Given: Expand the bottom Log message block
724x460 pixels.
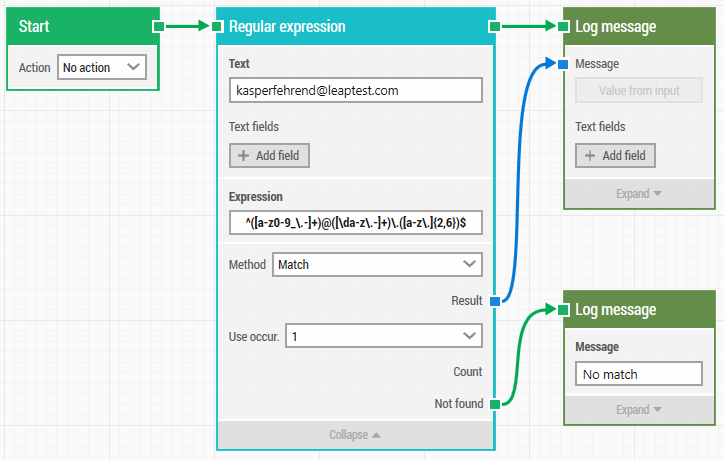Looking at the screenshot, I should pyautogui.click(x=639, y=410).
